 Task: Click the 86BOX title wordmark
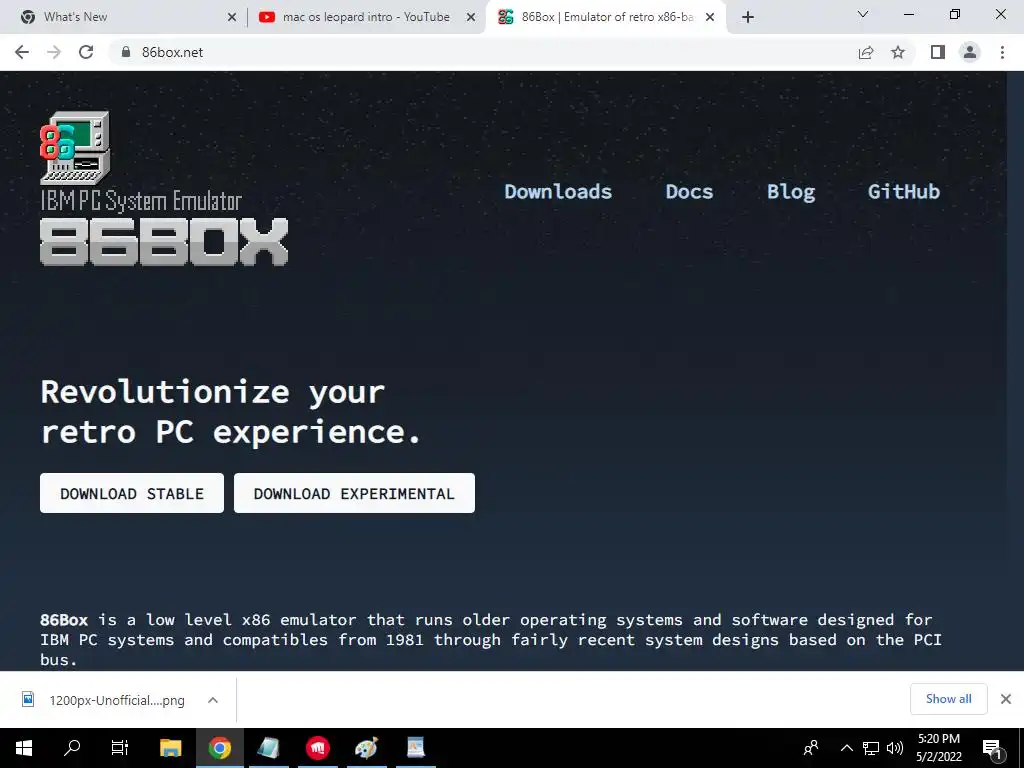point(164,242)
